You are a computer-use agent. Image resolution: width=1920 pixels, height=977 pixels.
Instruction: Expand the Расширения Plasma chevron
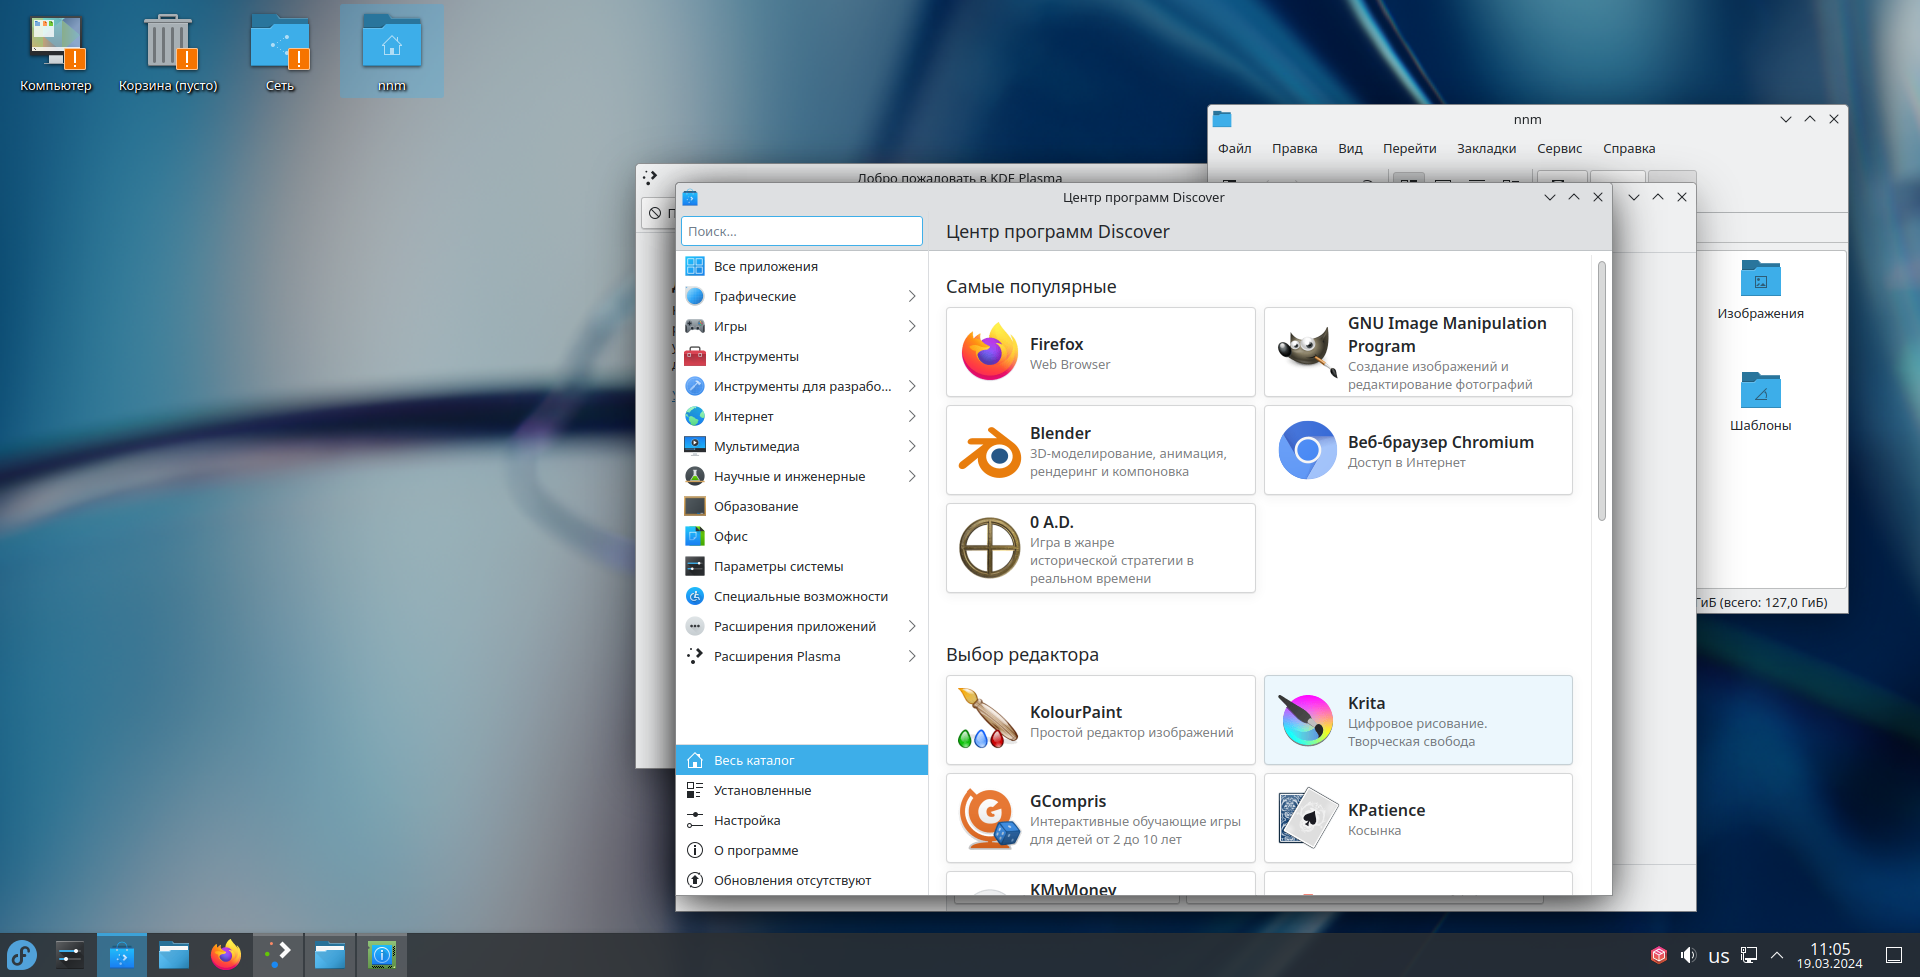pyautogui.click(x=912, y=656)
